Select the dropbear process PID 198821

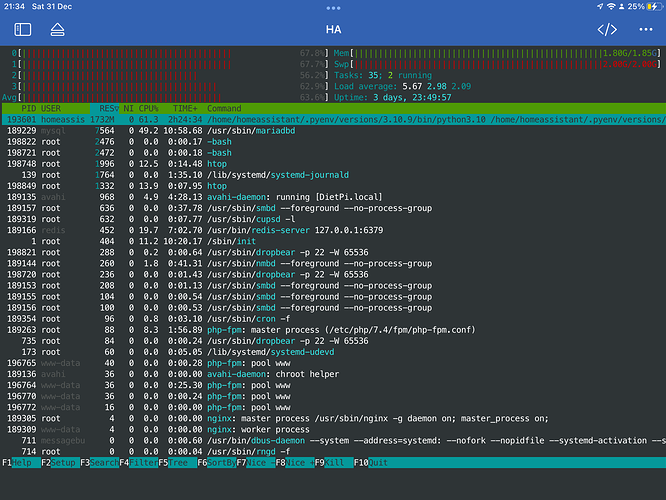click(x=333, y=252)
